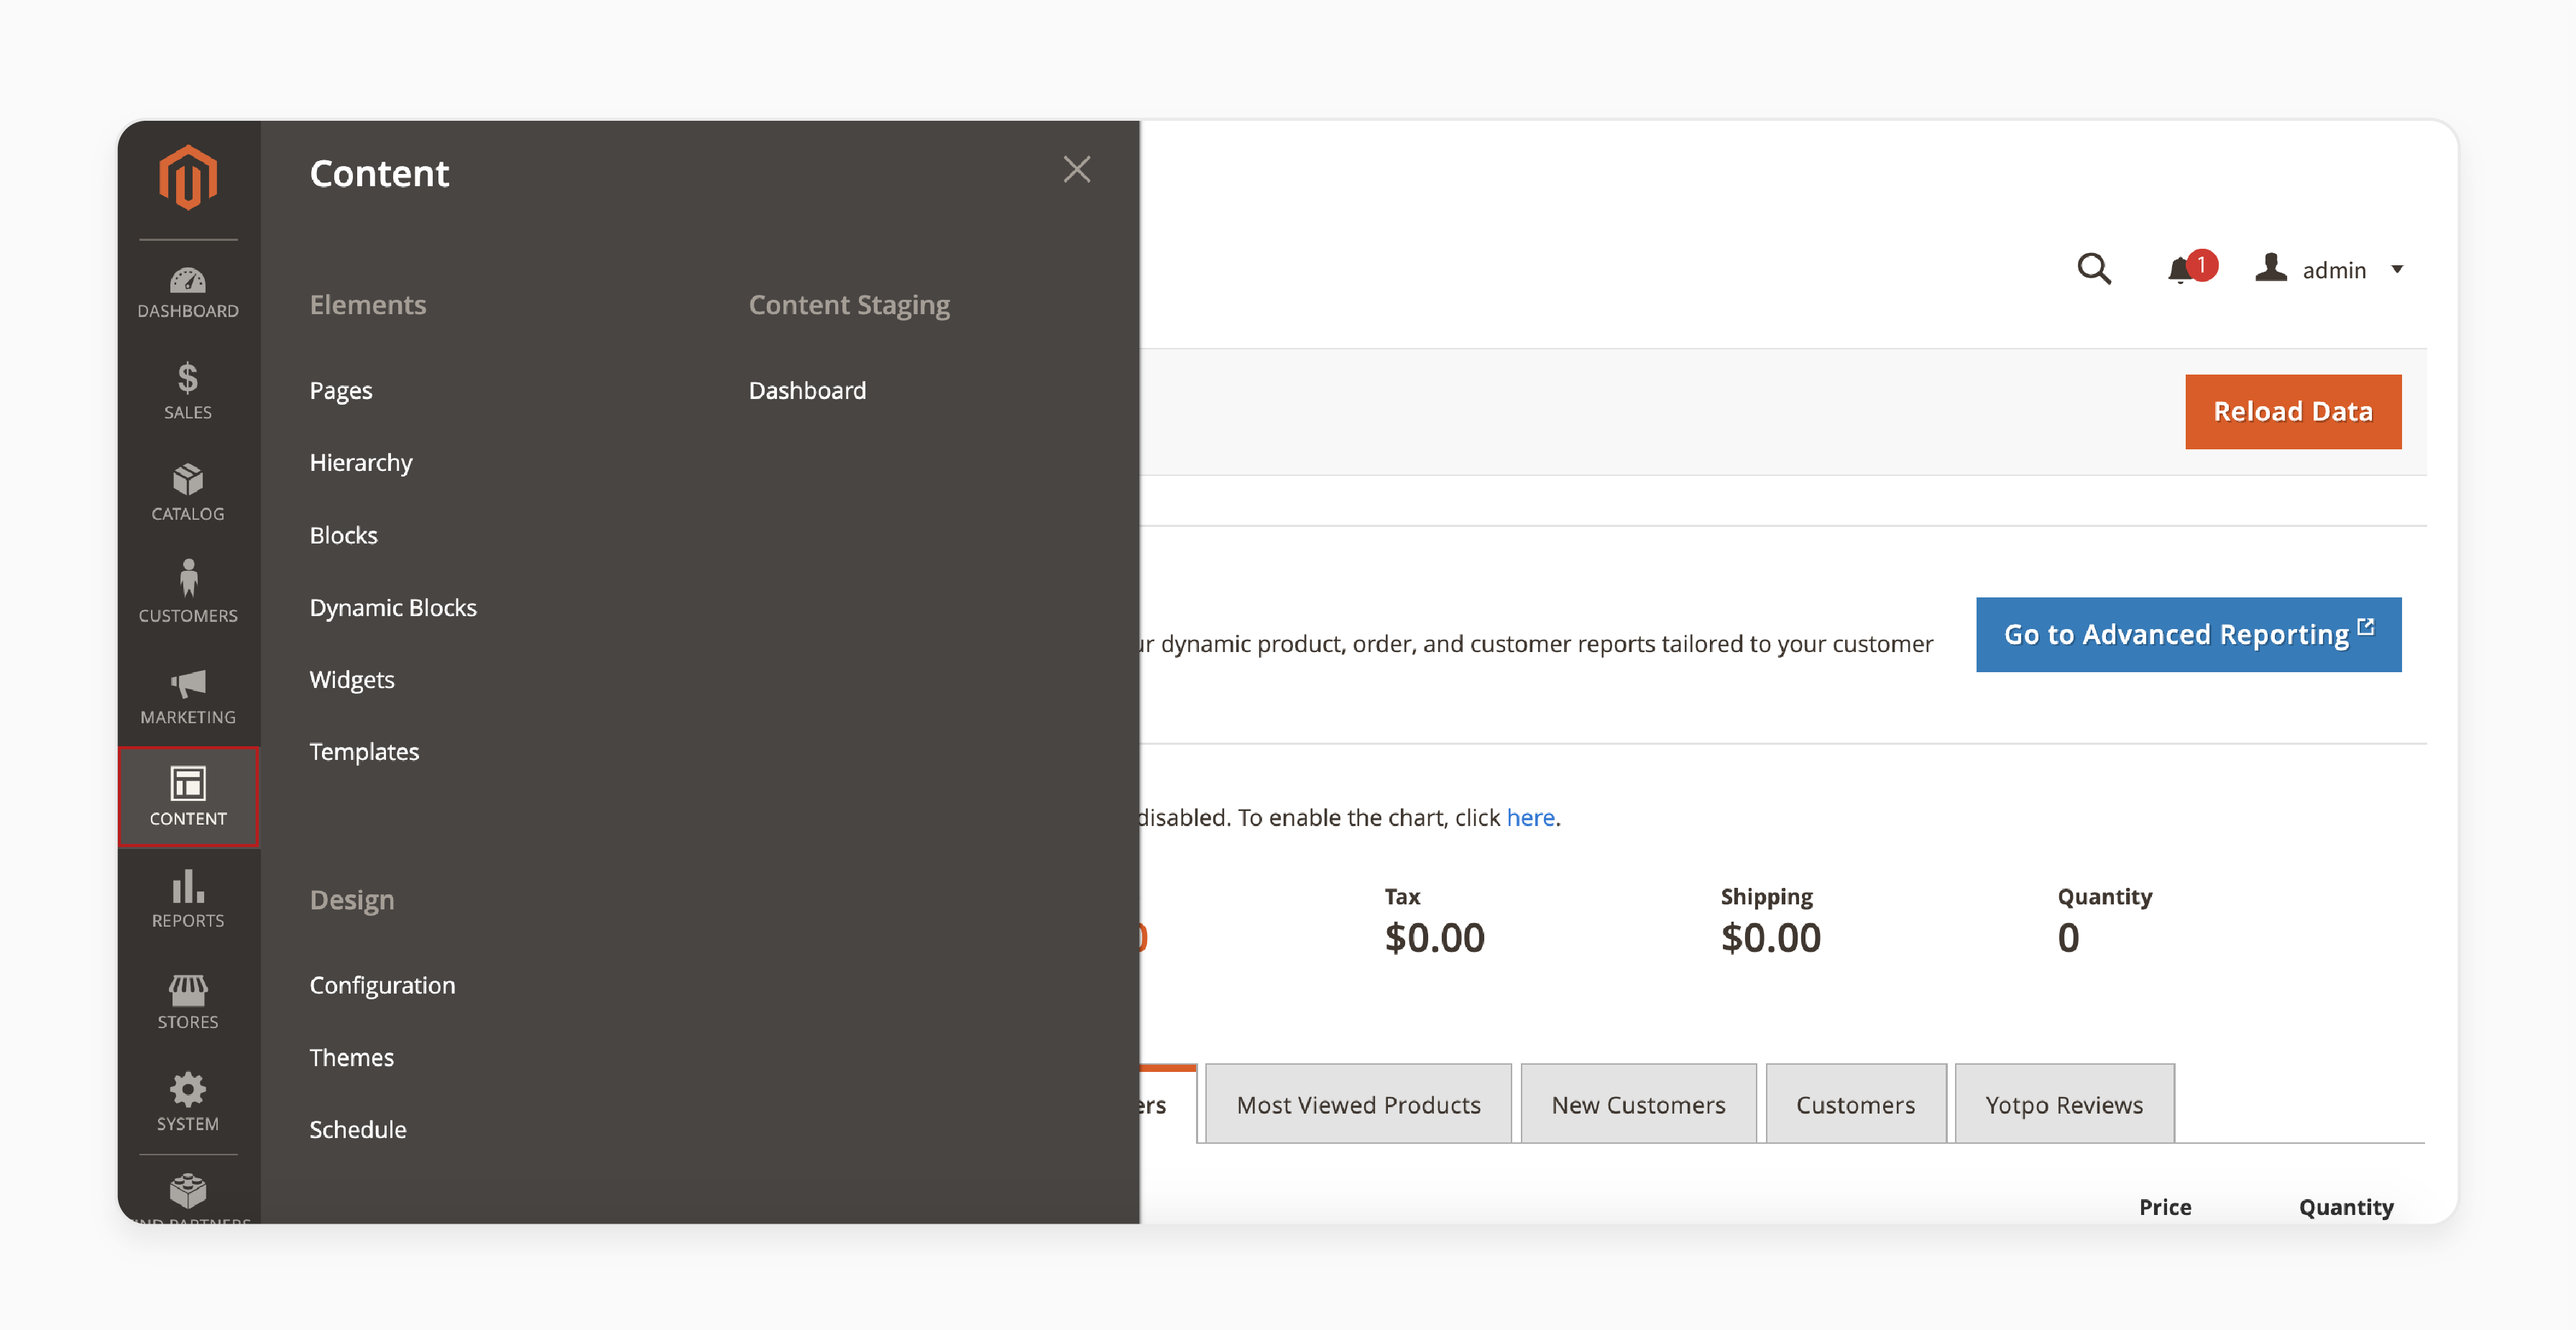This screenshot has height=1330, width=2576.
Task: Click the Shipping $0.00 value
Action: click(x=1770, y=937)
